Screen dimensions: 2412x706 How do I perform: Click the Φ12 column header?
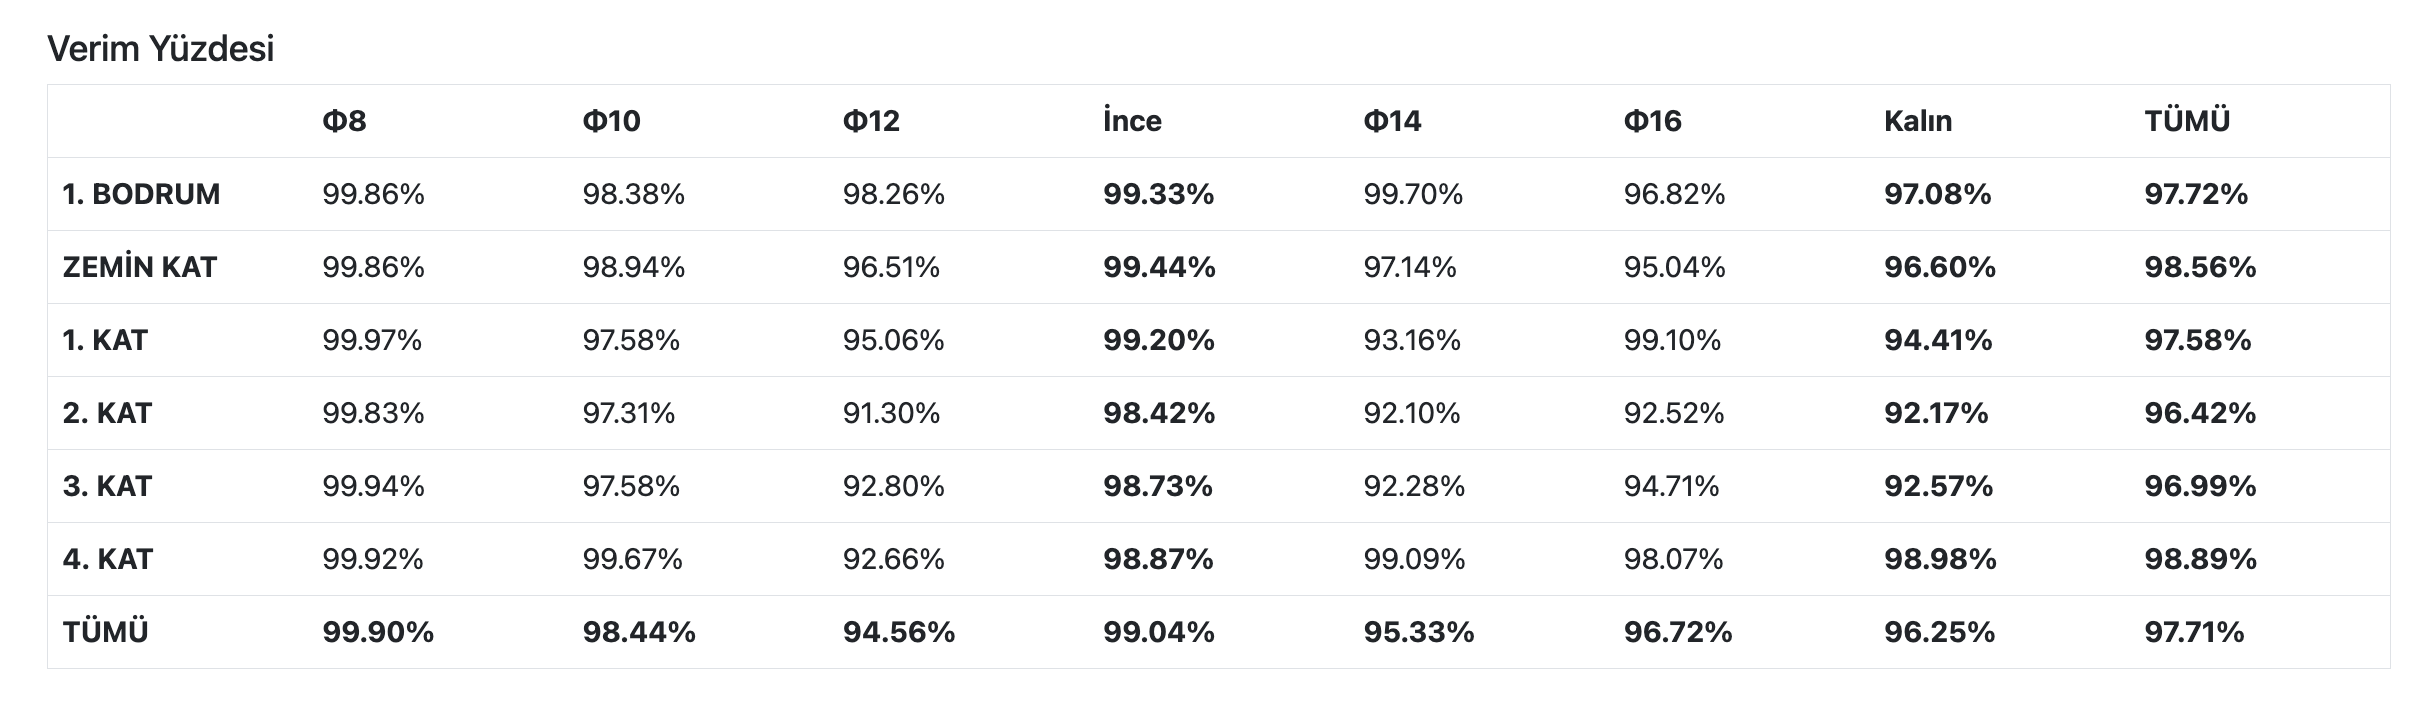tap(871, 121)
